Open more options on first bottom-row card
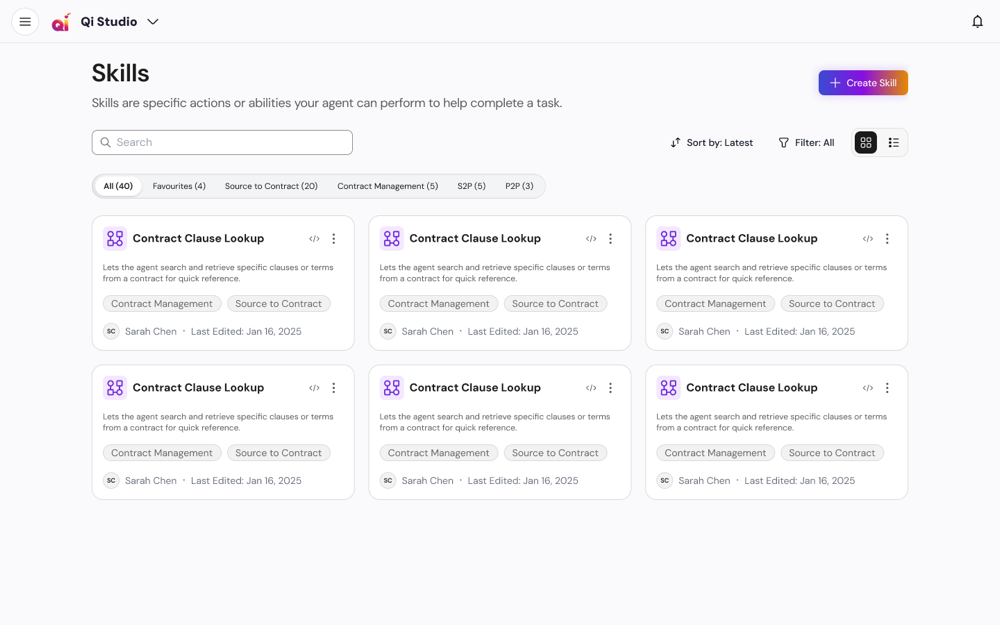Screen dimensions: 1000x625 tap(334, 388)
